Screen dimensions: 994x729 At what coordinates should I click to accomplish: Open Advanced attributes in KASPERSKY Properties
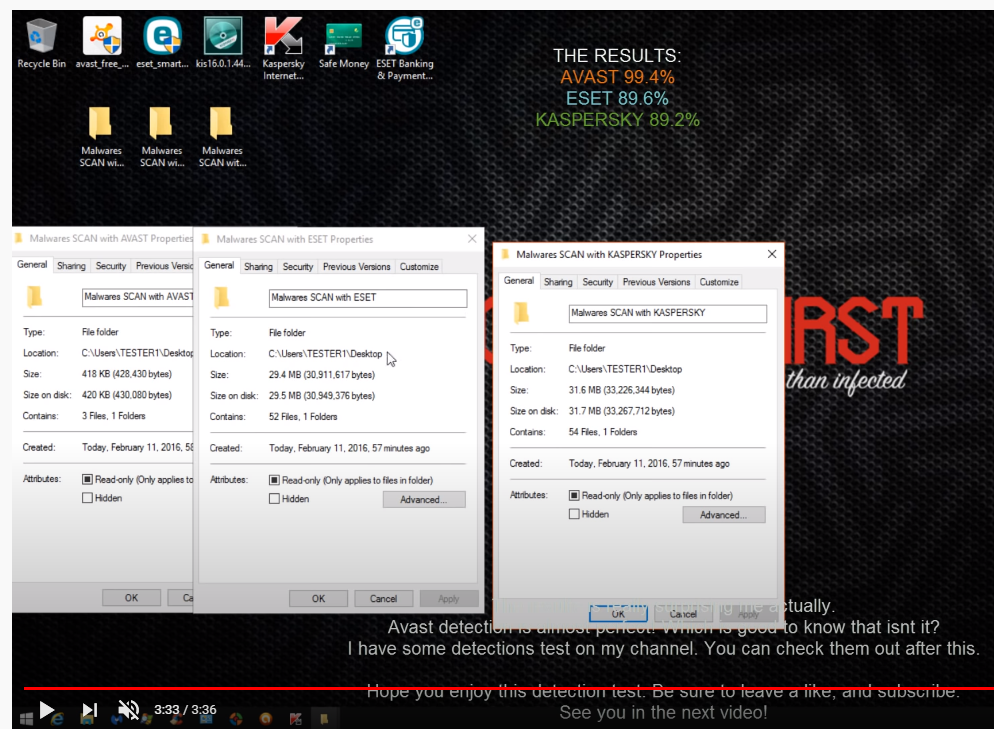coord(723,515)
